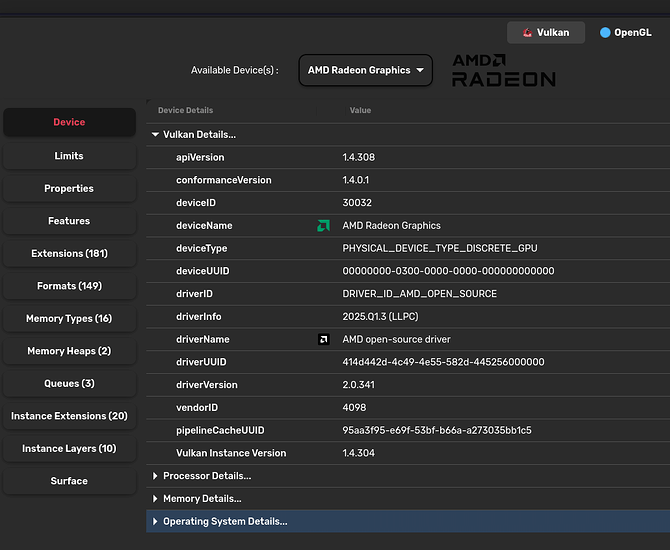Select the driverVersion value 2.0.341
Image resolution: width=670 pixels, height=550 pixels.
pos(359,385)
